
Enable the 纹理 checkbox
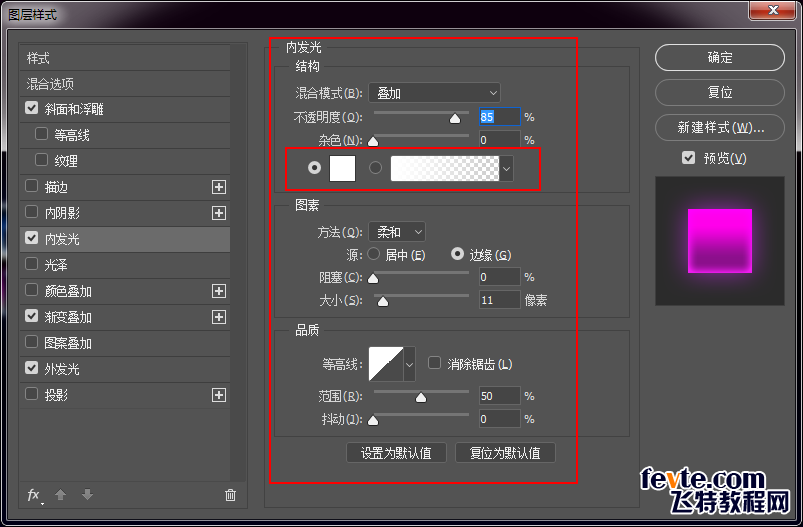pyautogui.click(x=41, y=160)
